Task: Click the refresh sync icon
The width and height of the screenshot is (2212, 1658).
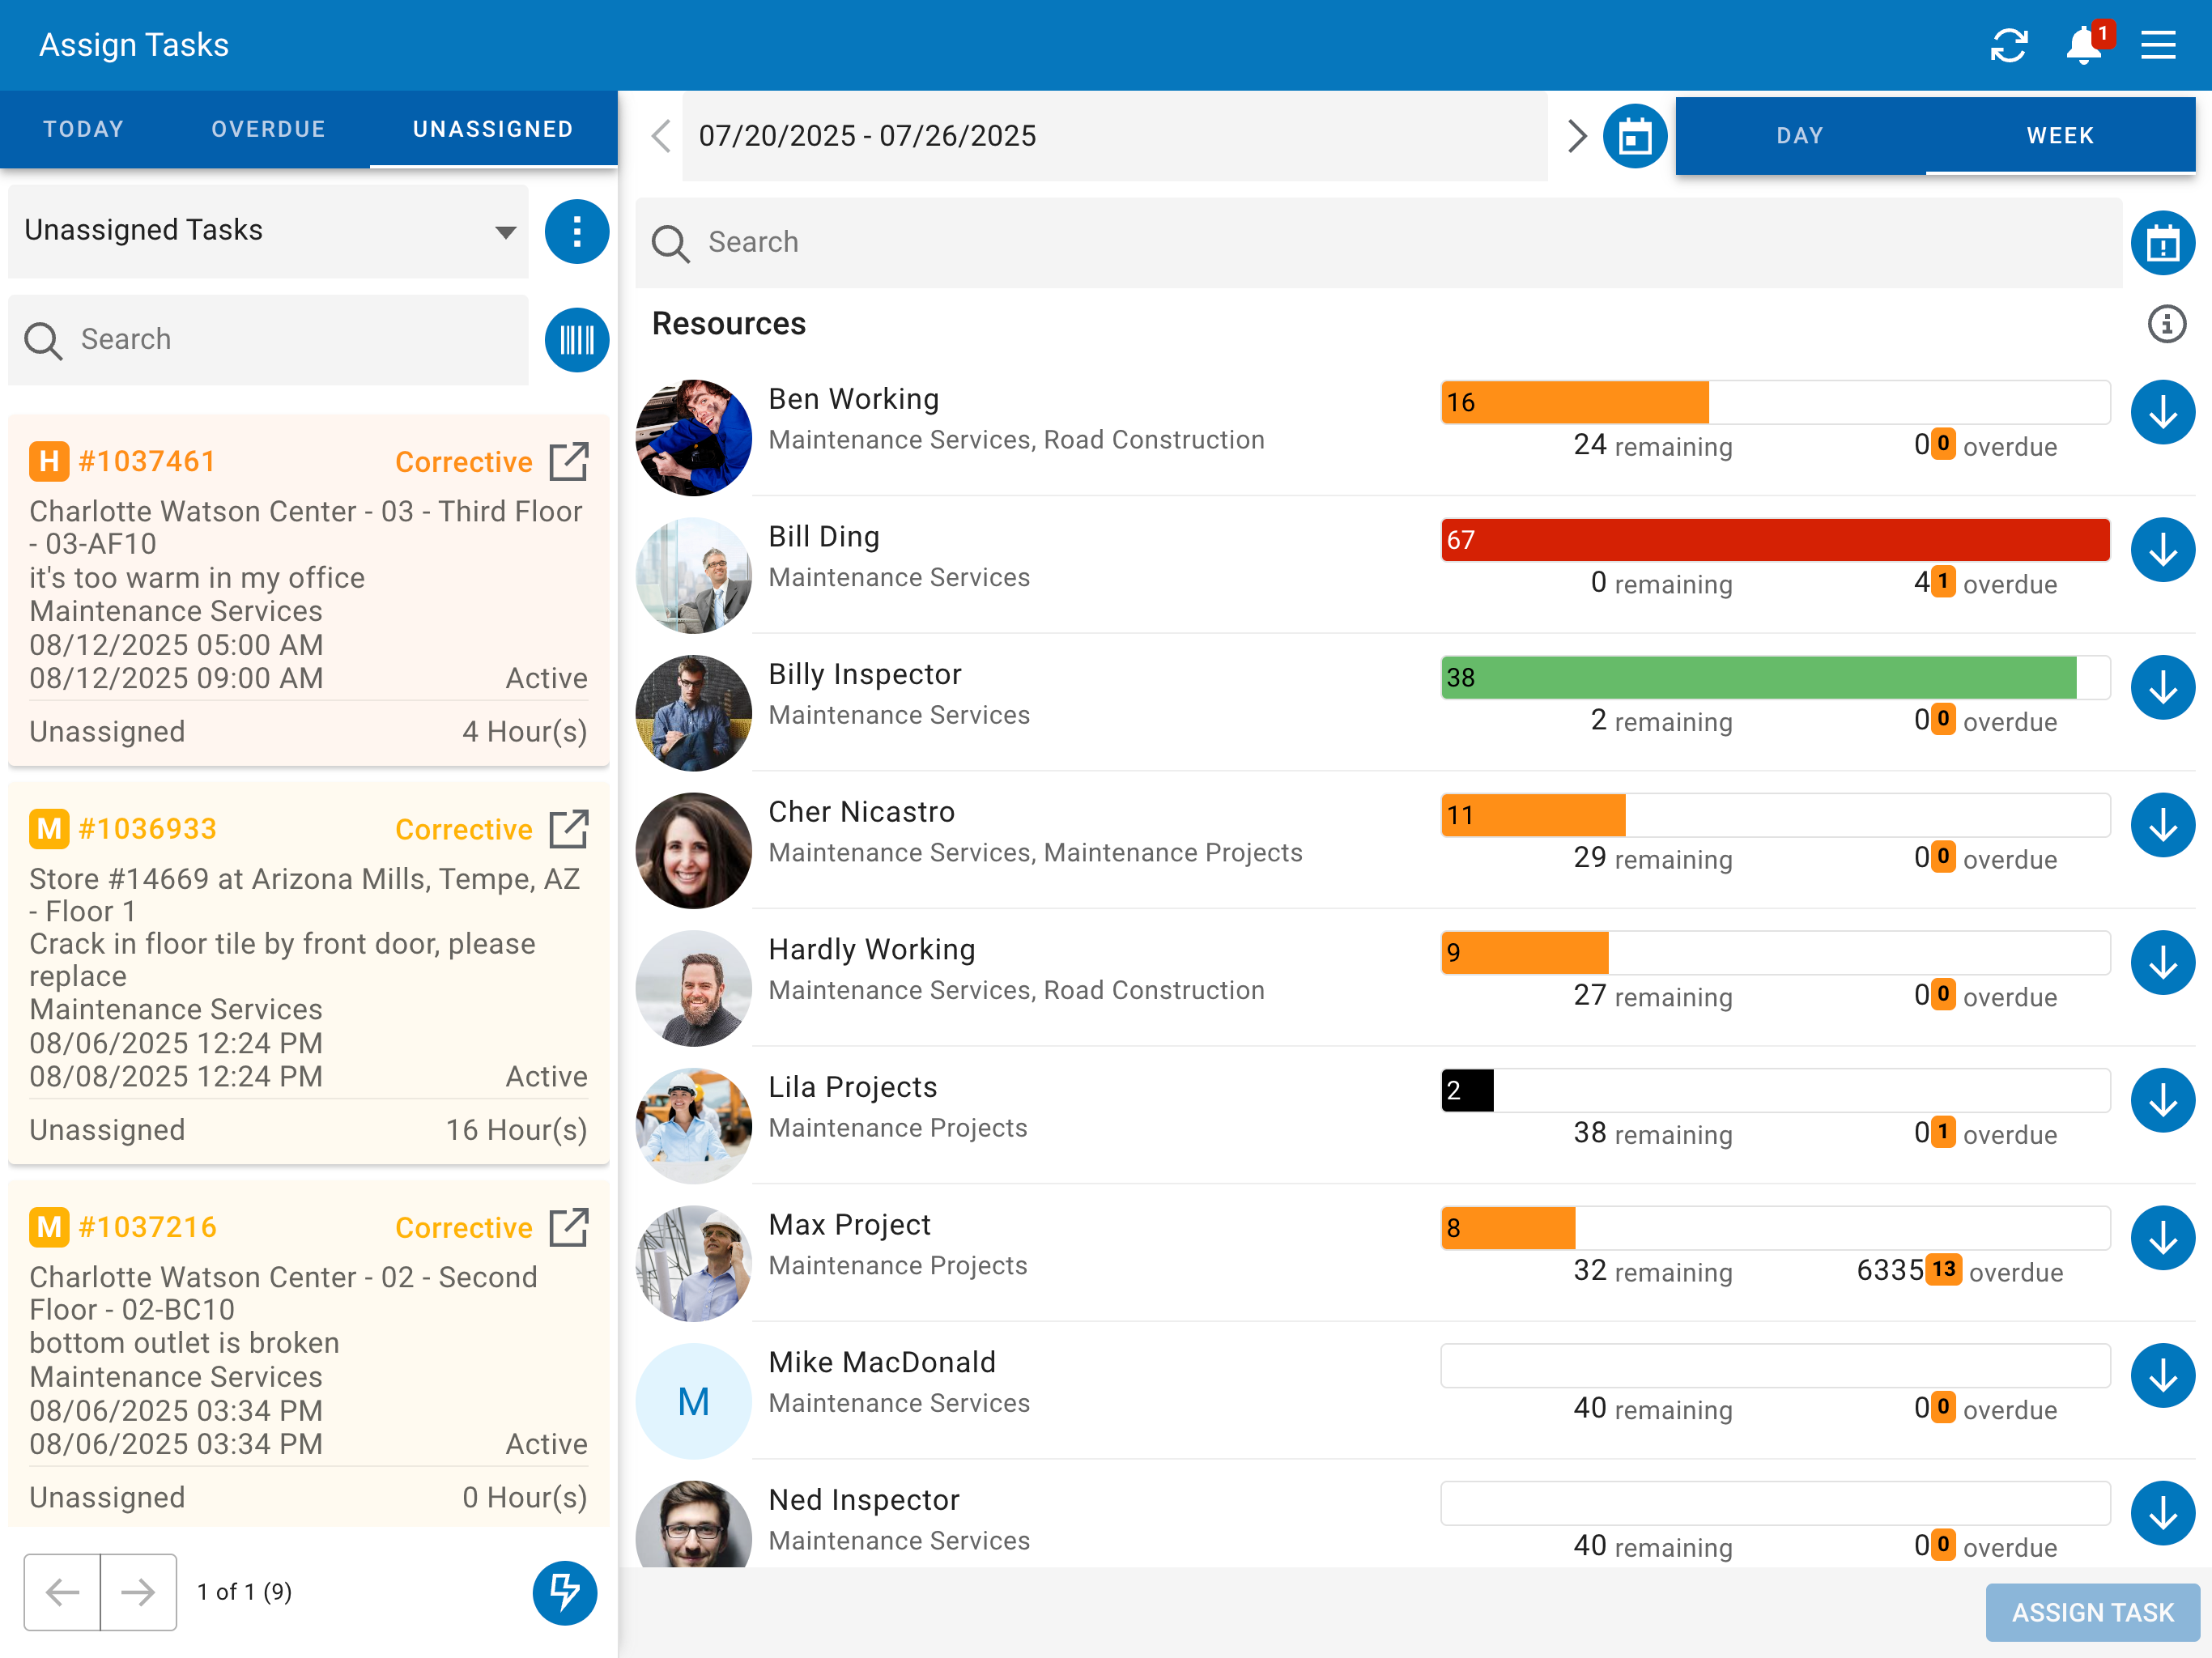Action: pyautogui.click(x=2008, y=45)
